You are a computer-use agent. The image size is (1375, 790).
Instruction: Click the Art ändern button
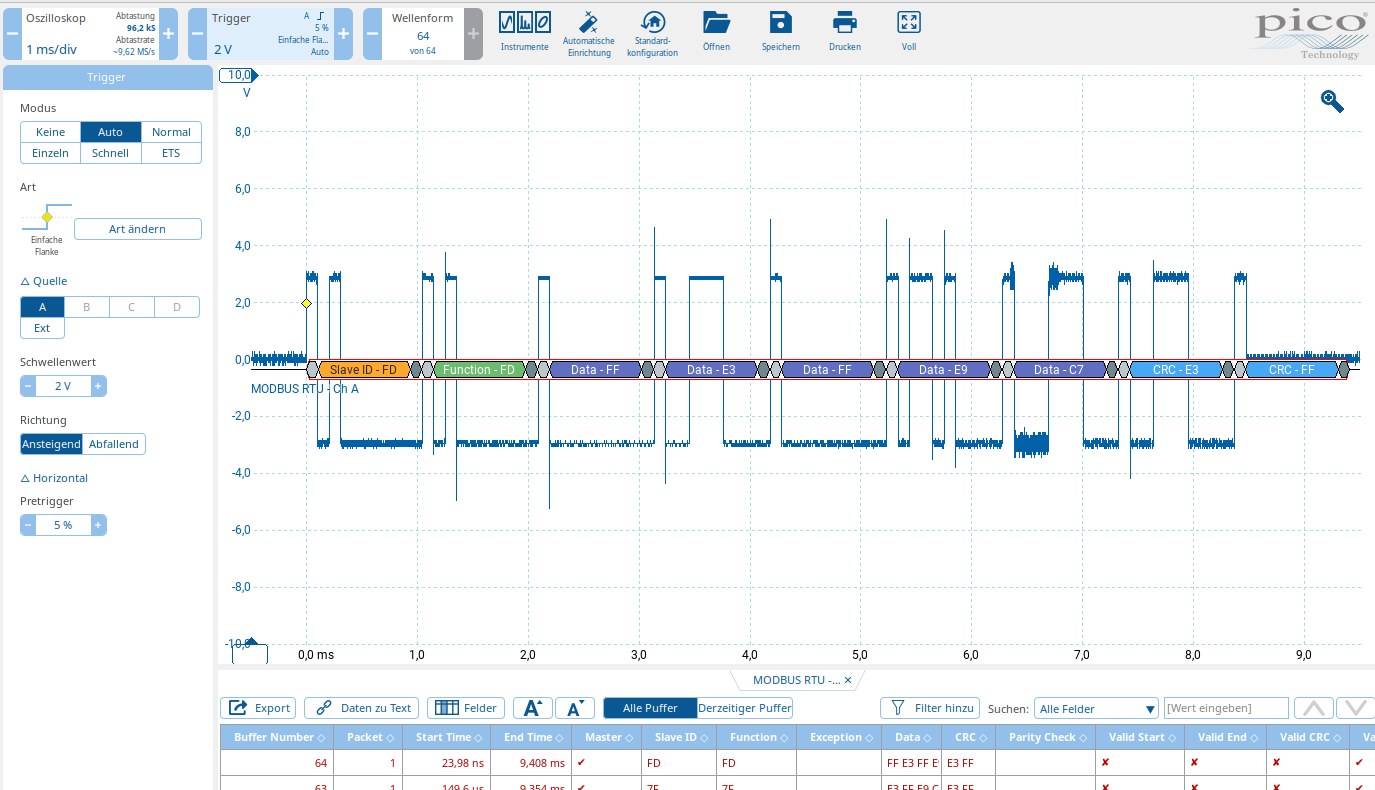(137, 229)
